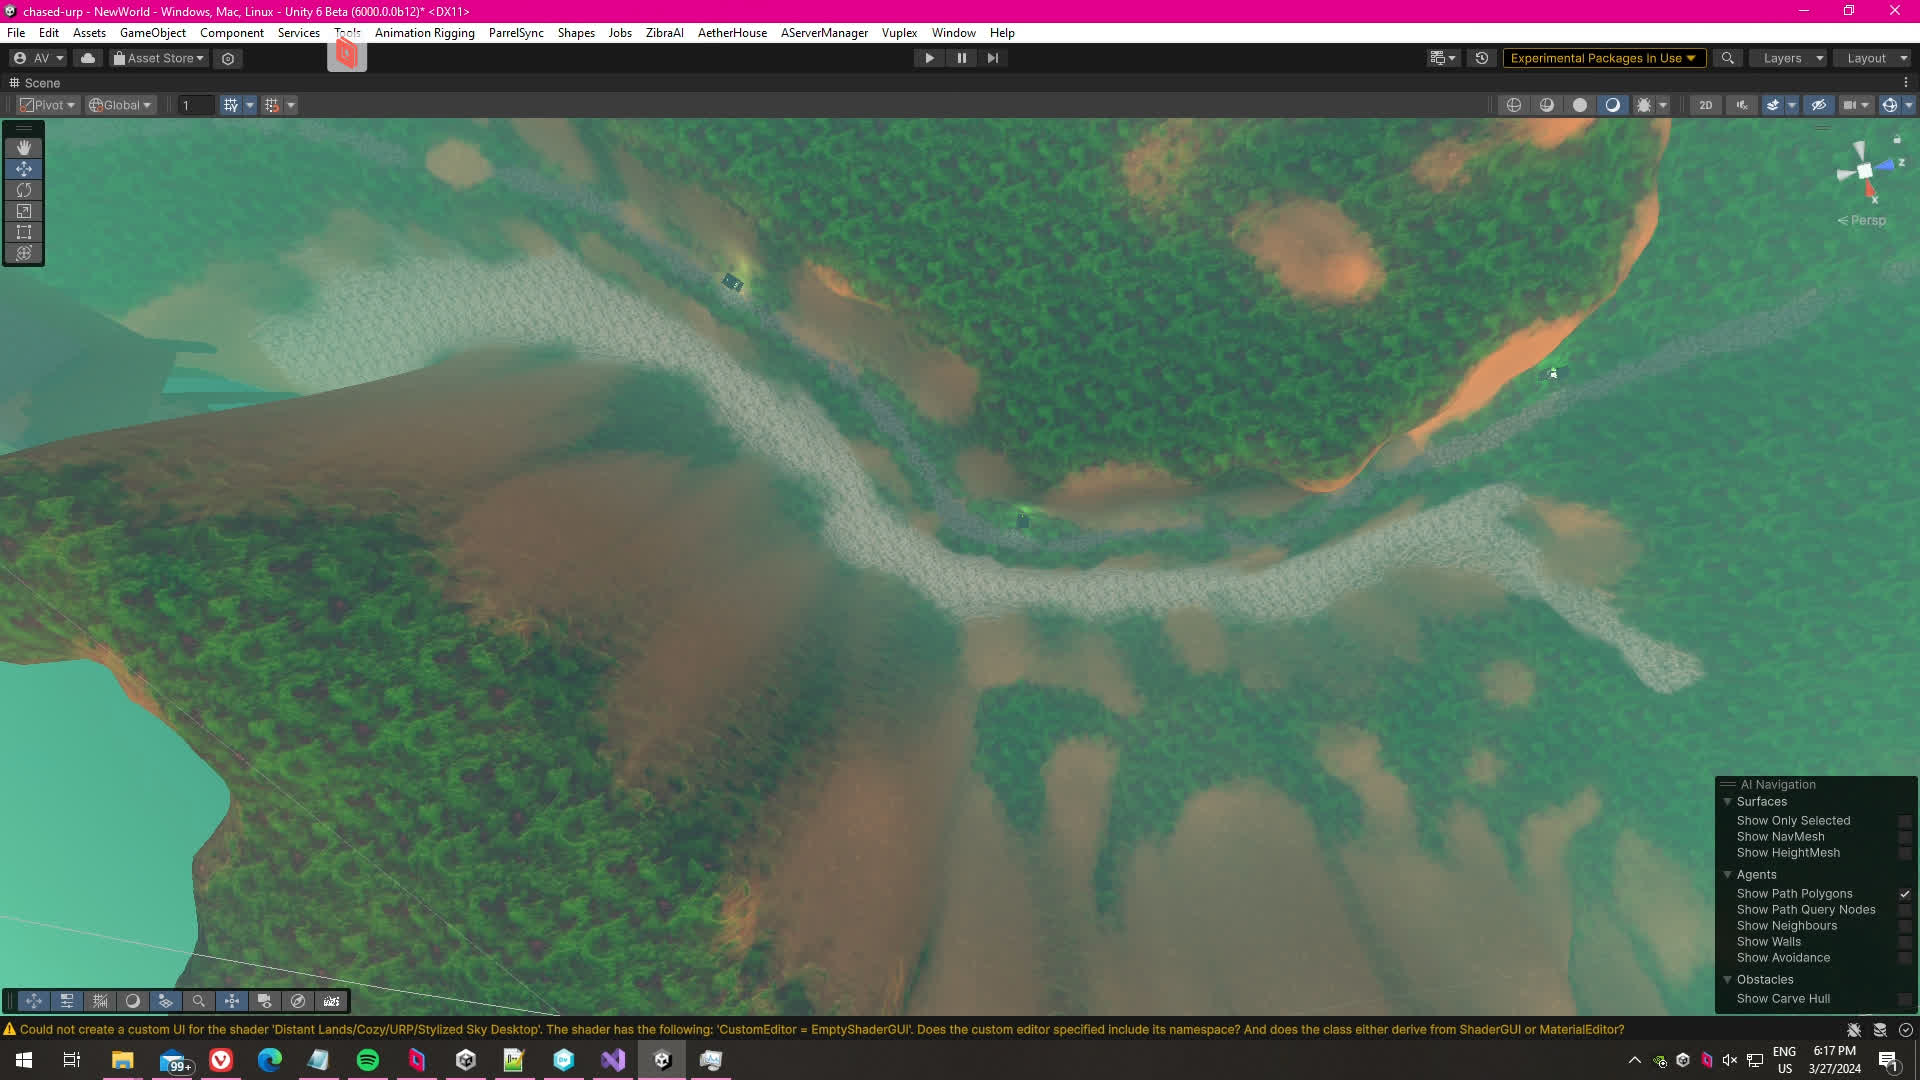Open the GameObject menu
1920x1080 pixels.
click(152, 33)
